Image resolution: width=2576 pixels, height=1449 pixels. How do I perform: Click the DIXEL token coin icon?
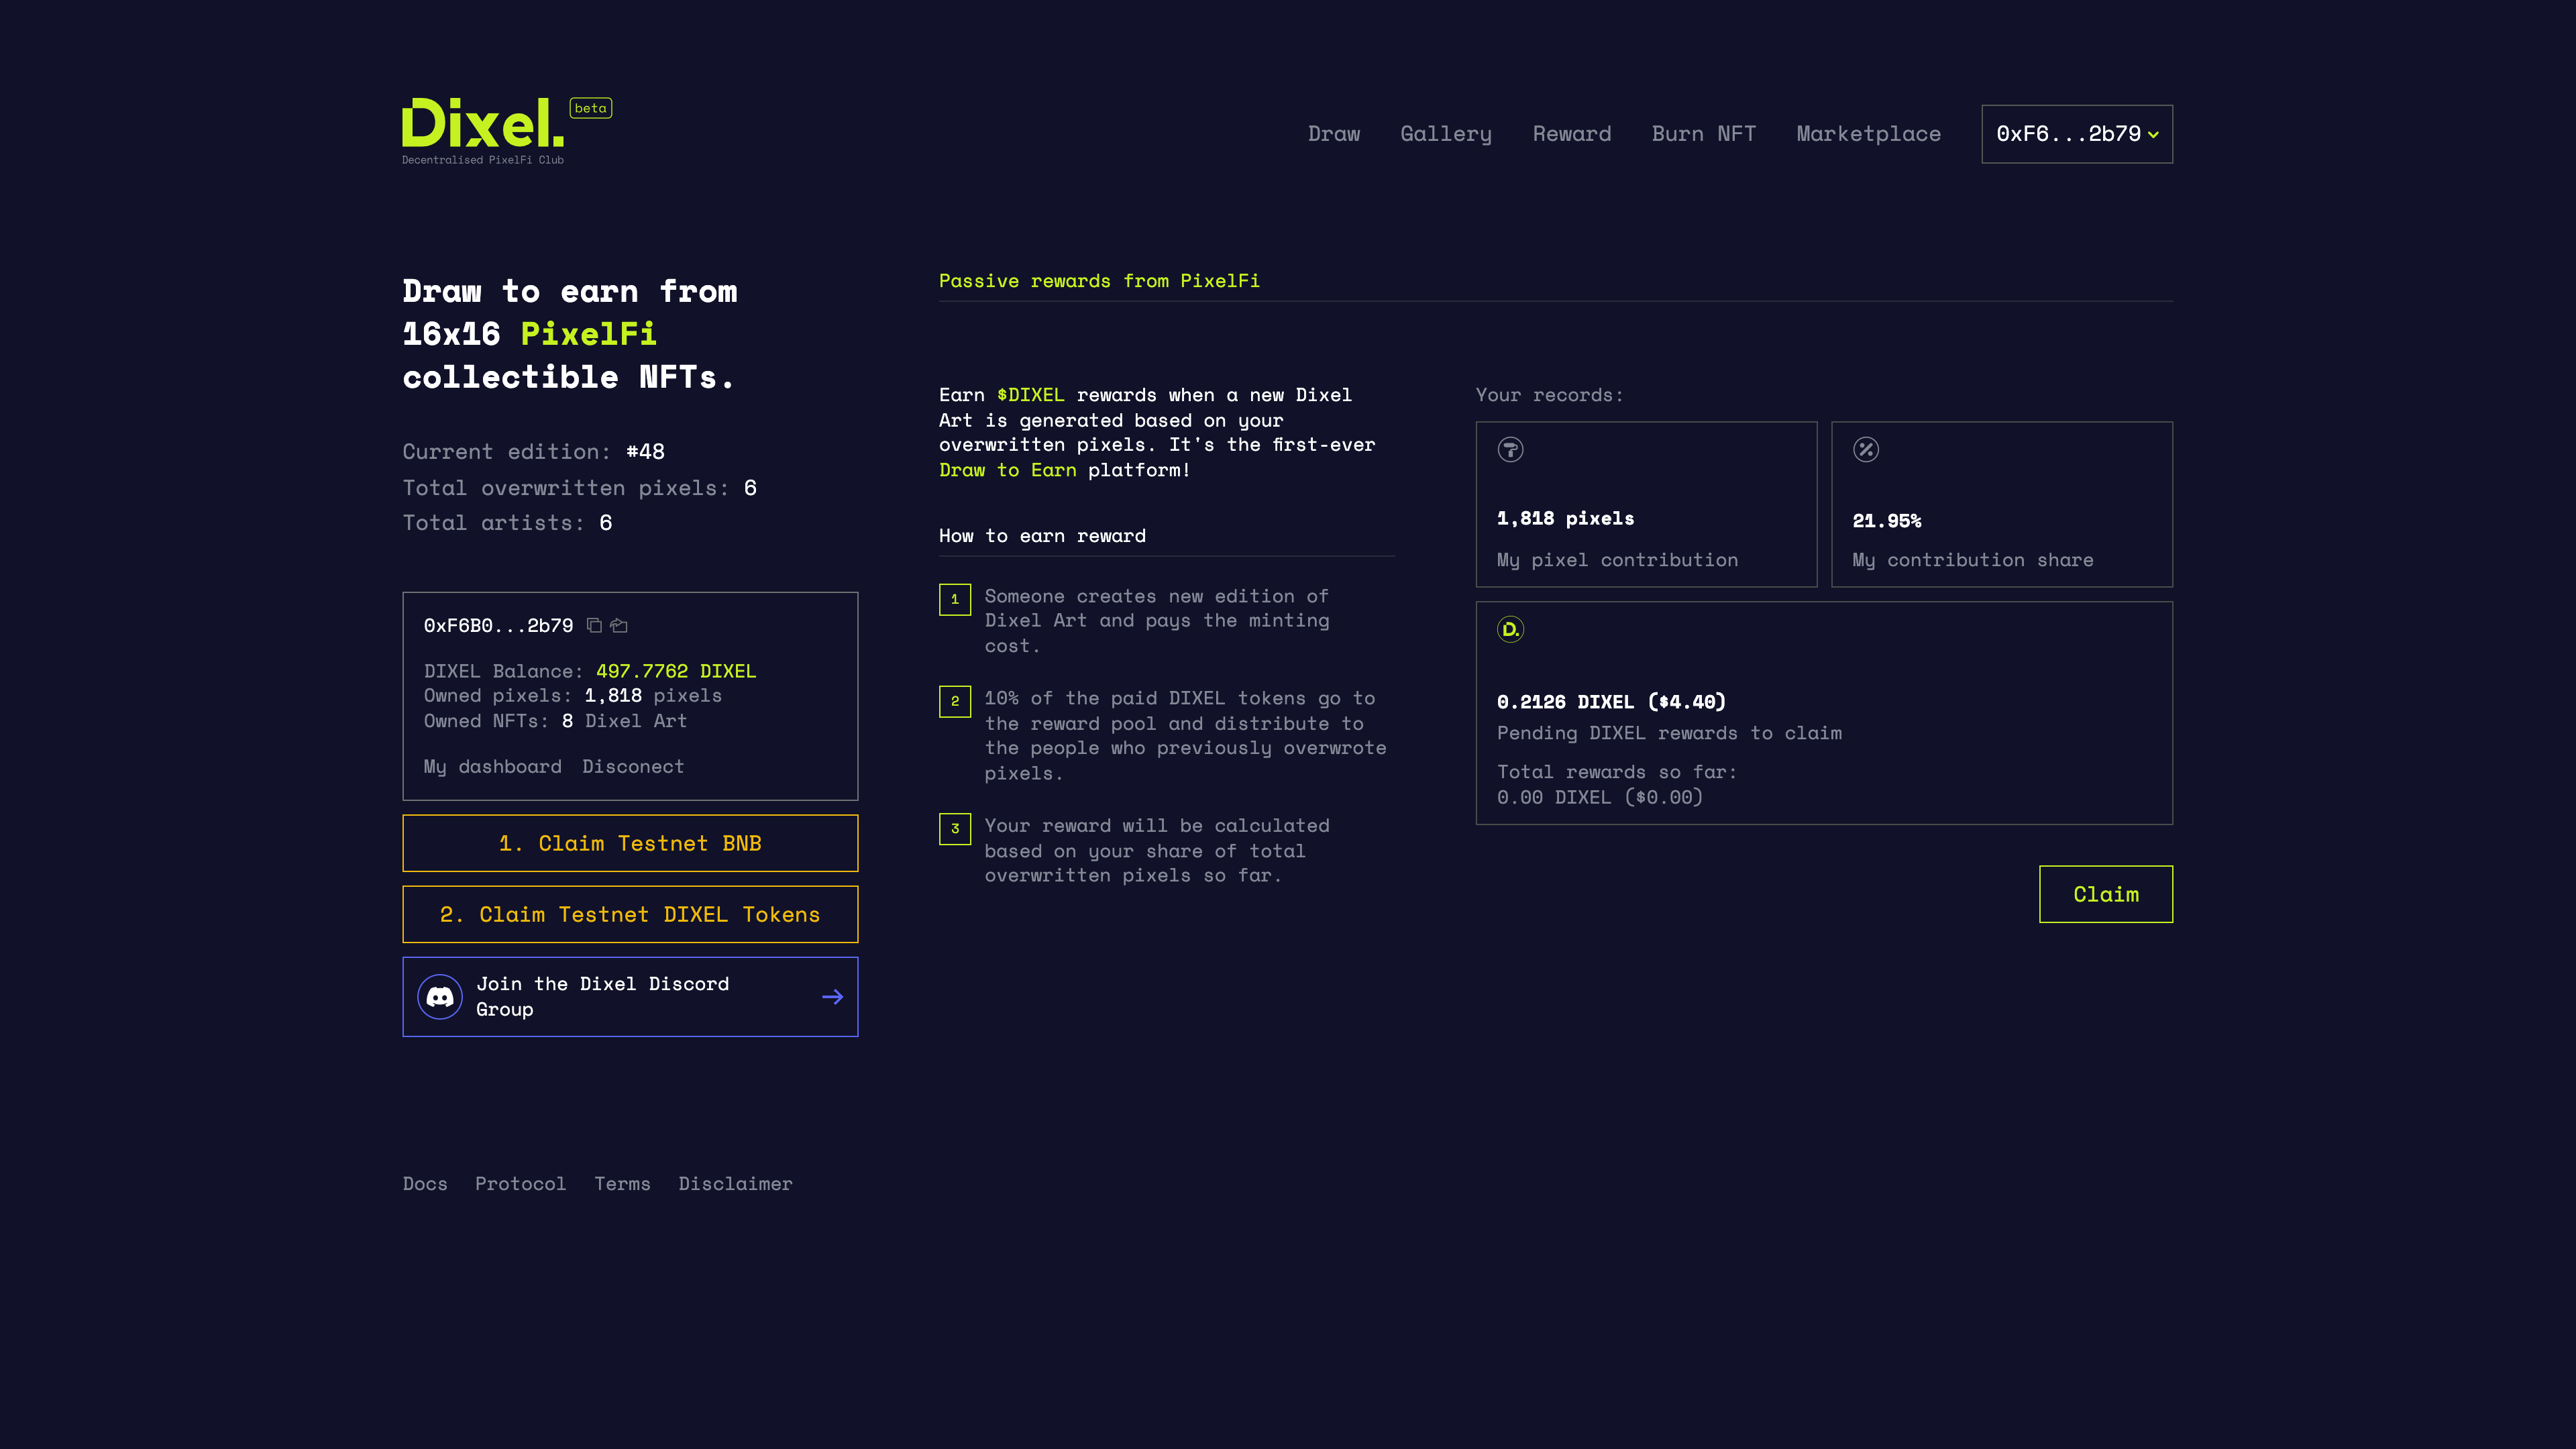(1510, 629)
